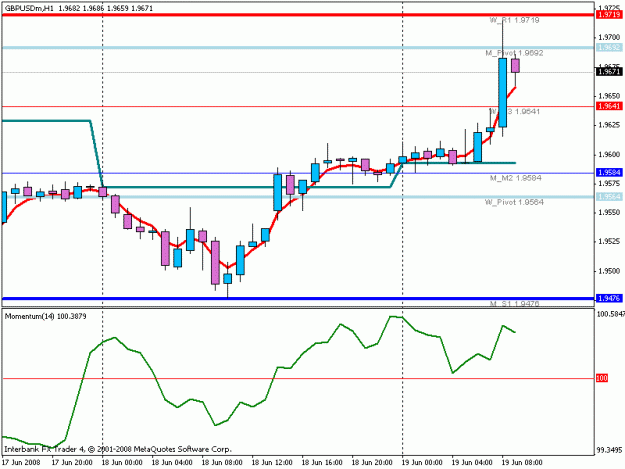Click the 19 Jun 08:00 time label

(x=522, y=462)
